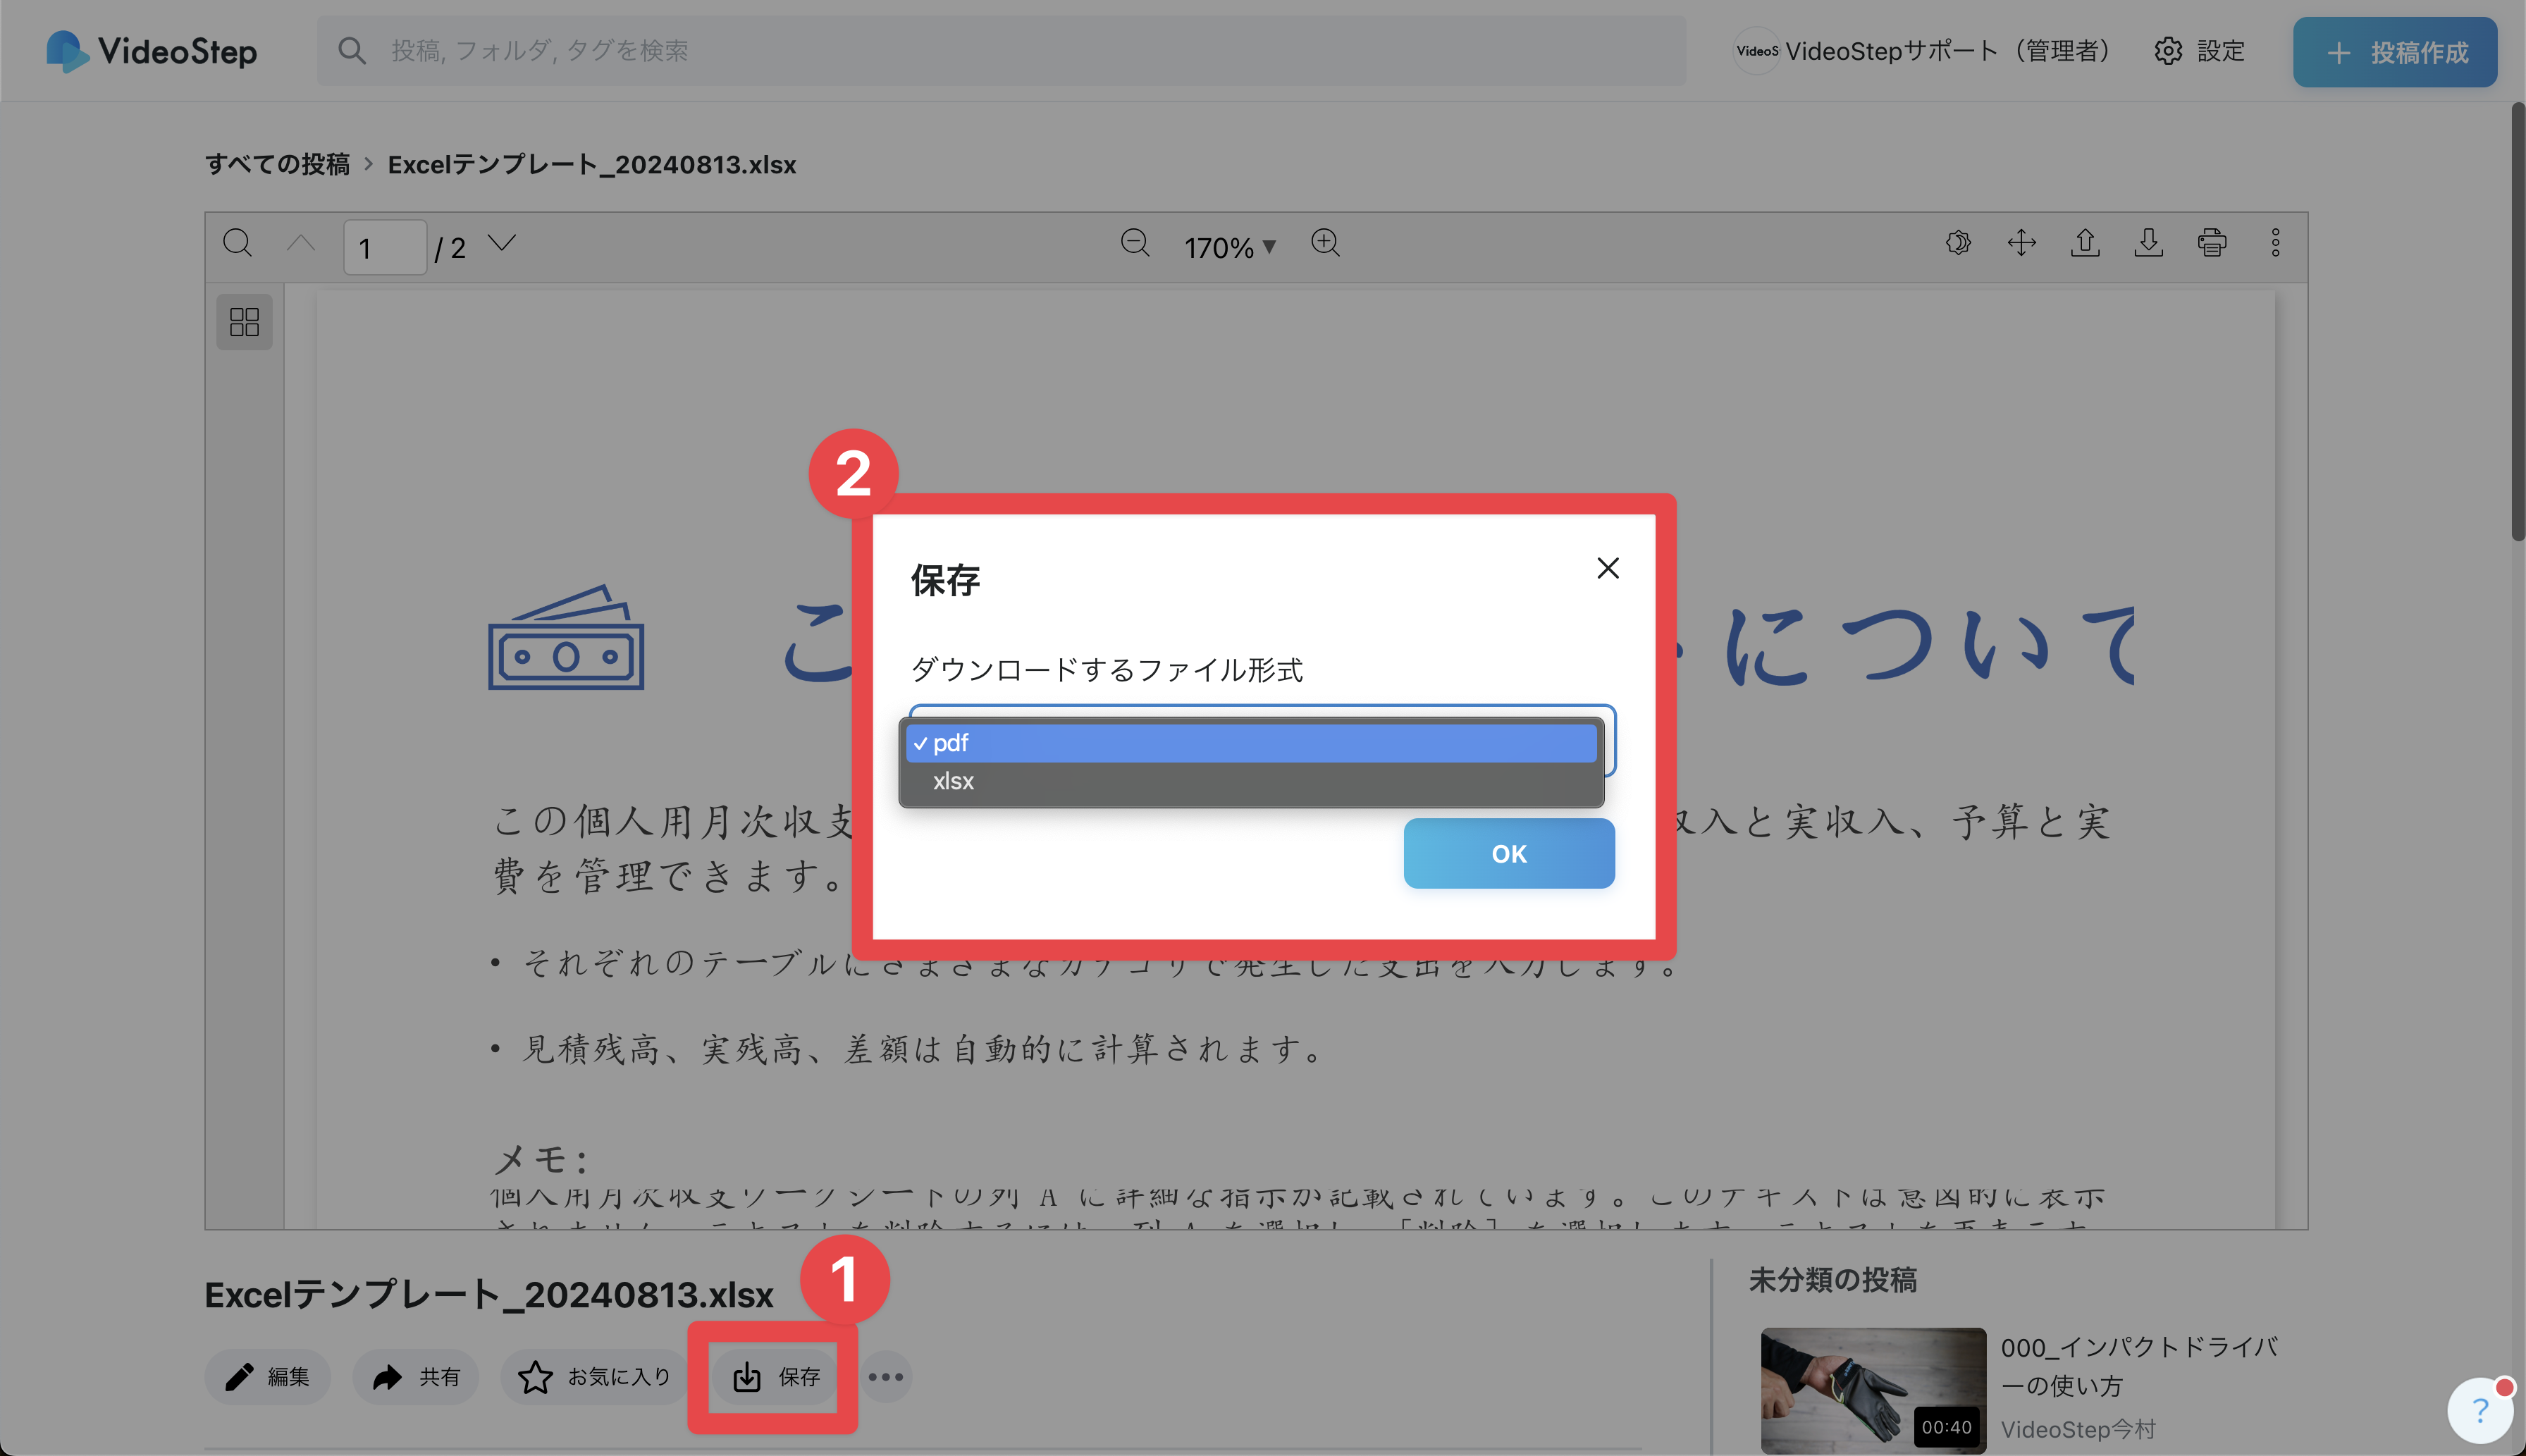
Task: Select xlsx option in format list
Action: click(x=1250, y=781)
